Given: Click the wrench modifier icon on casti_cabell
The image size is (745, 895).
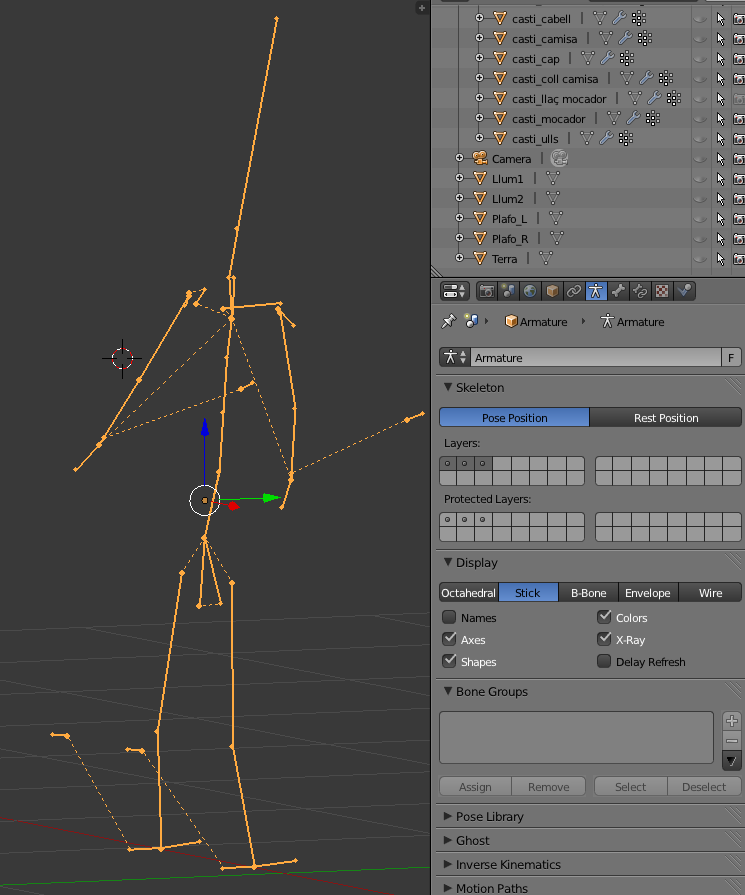Looking at the screenshot, I should click(x=618, y=18).
